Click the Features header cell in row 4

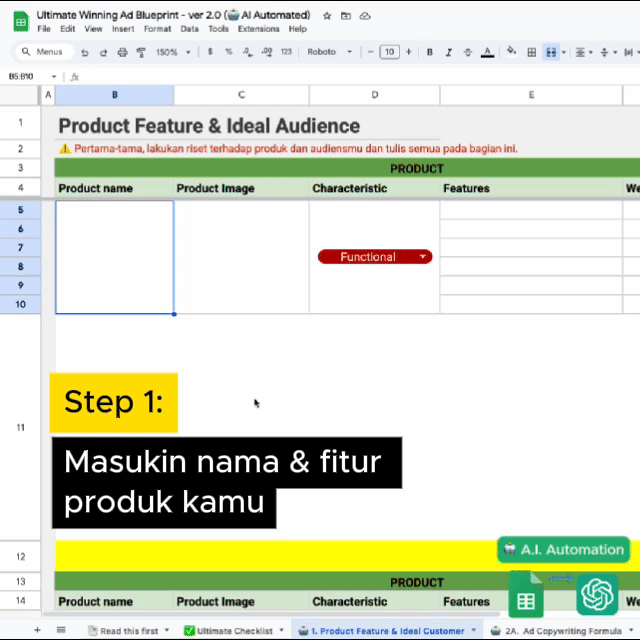pos(531,188)
